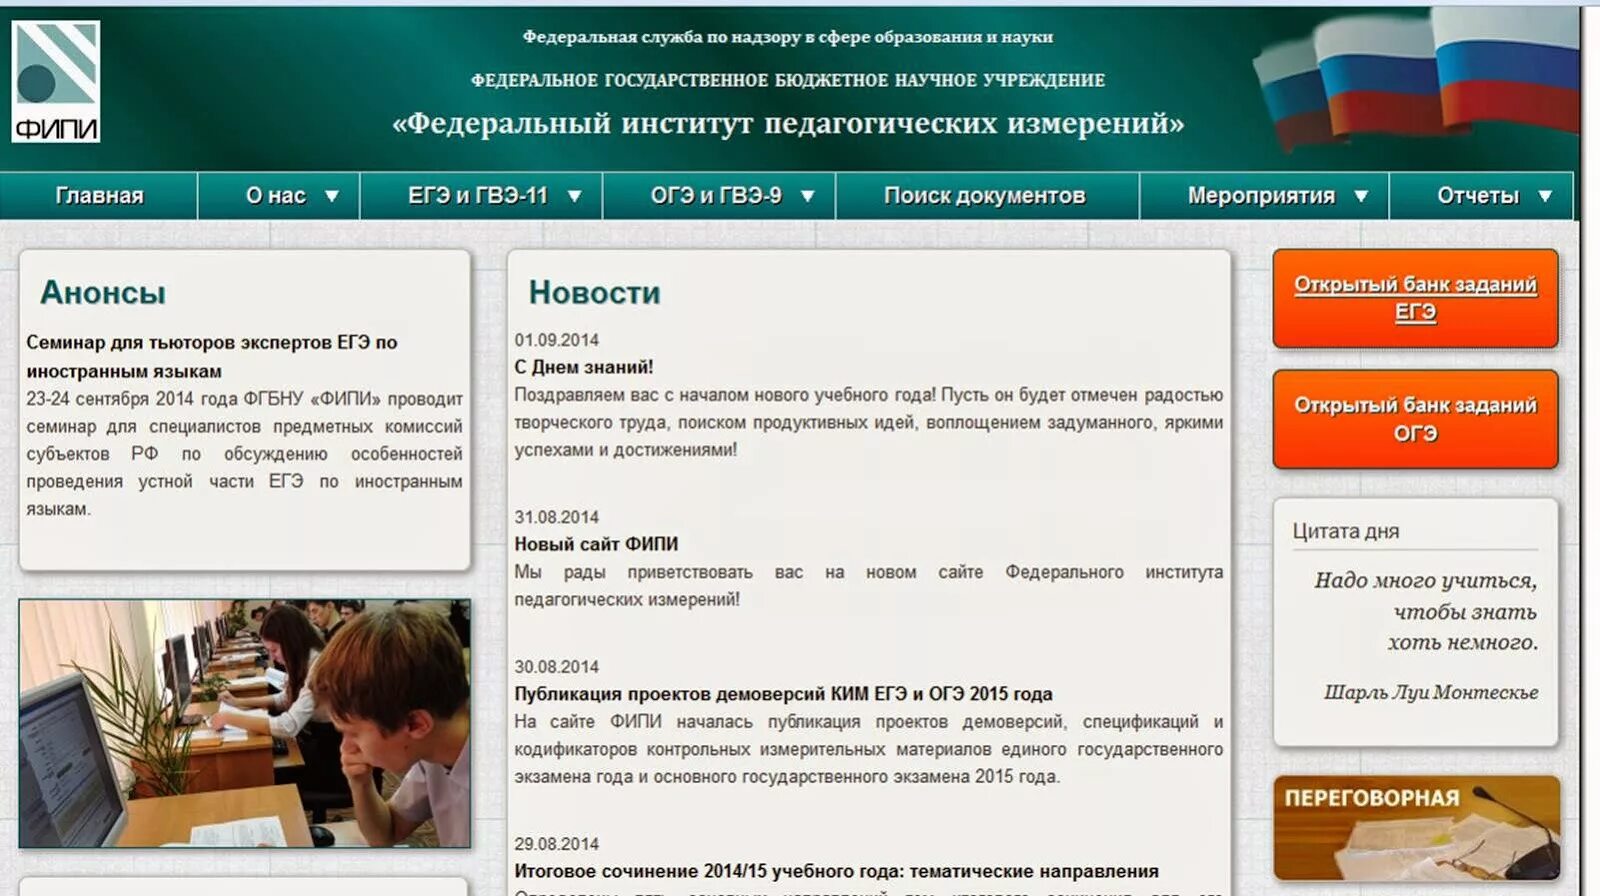This screenshot has height=896, width=1600.
Task: Go to Поиск документов
Action: [985, 196]
